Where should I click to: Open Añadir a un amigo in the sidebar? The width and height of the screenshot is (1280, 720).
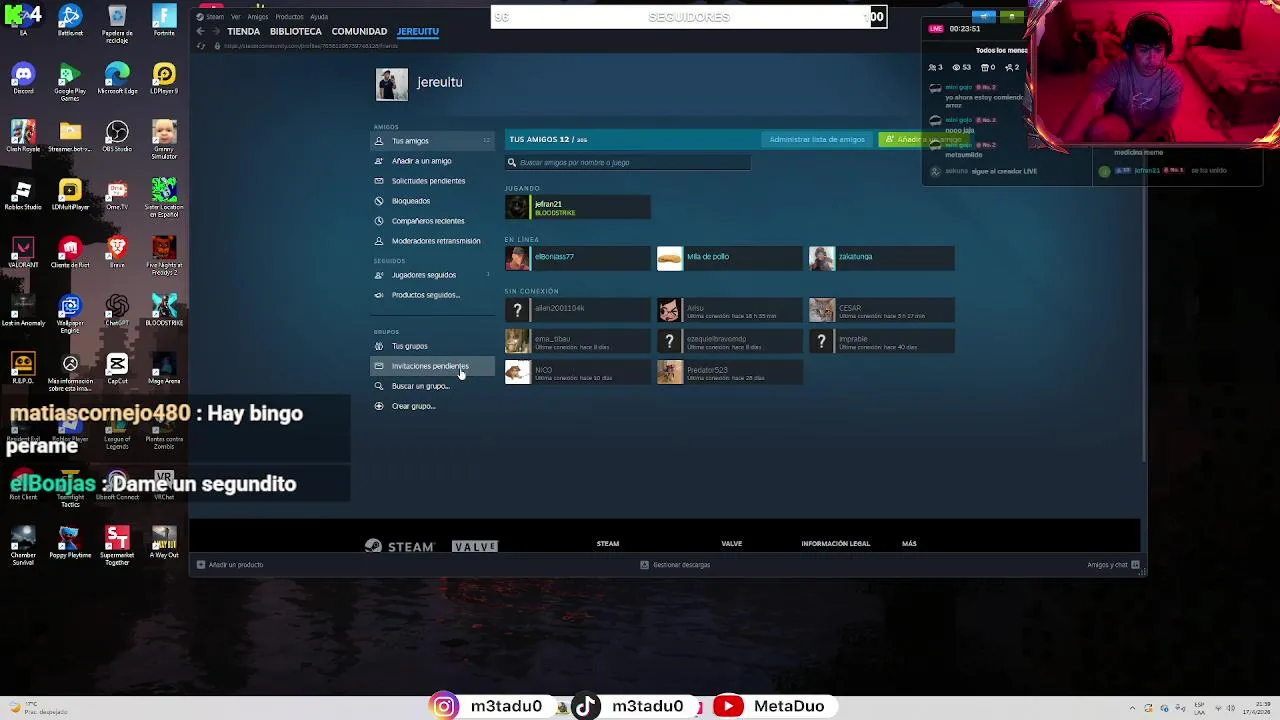(x=432, y=161)
